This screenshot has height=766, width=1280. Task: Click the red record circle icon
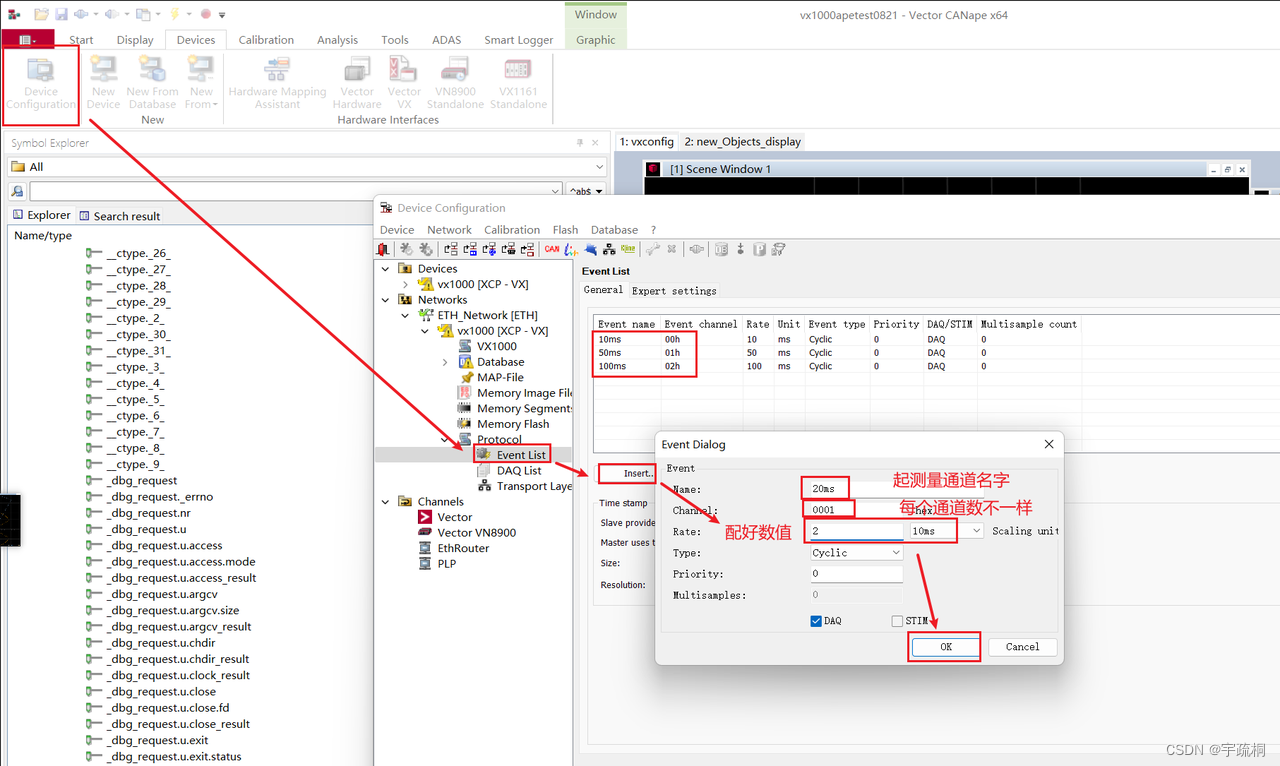click(x=206, y=15)
